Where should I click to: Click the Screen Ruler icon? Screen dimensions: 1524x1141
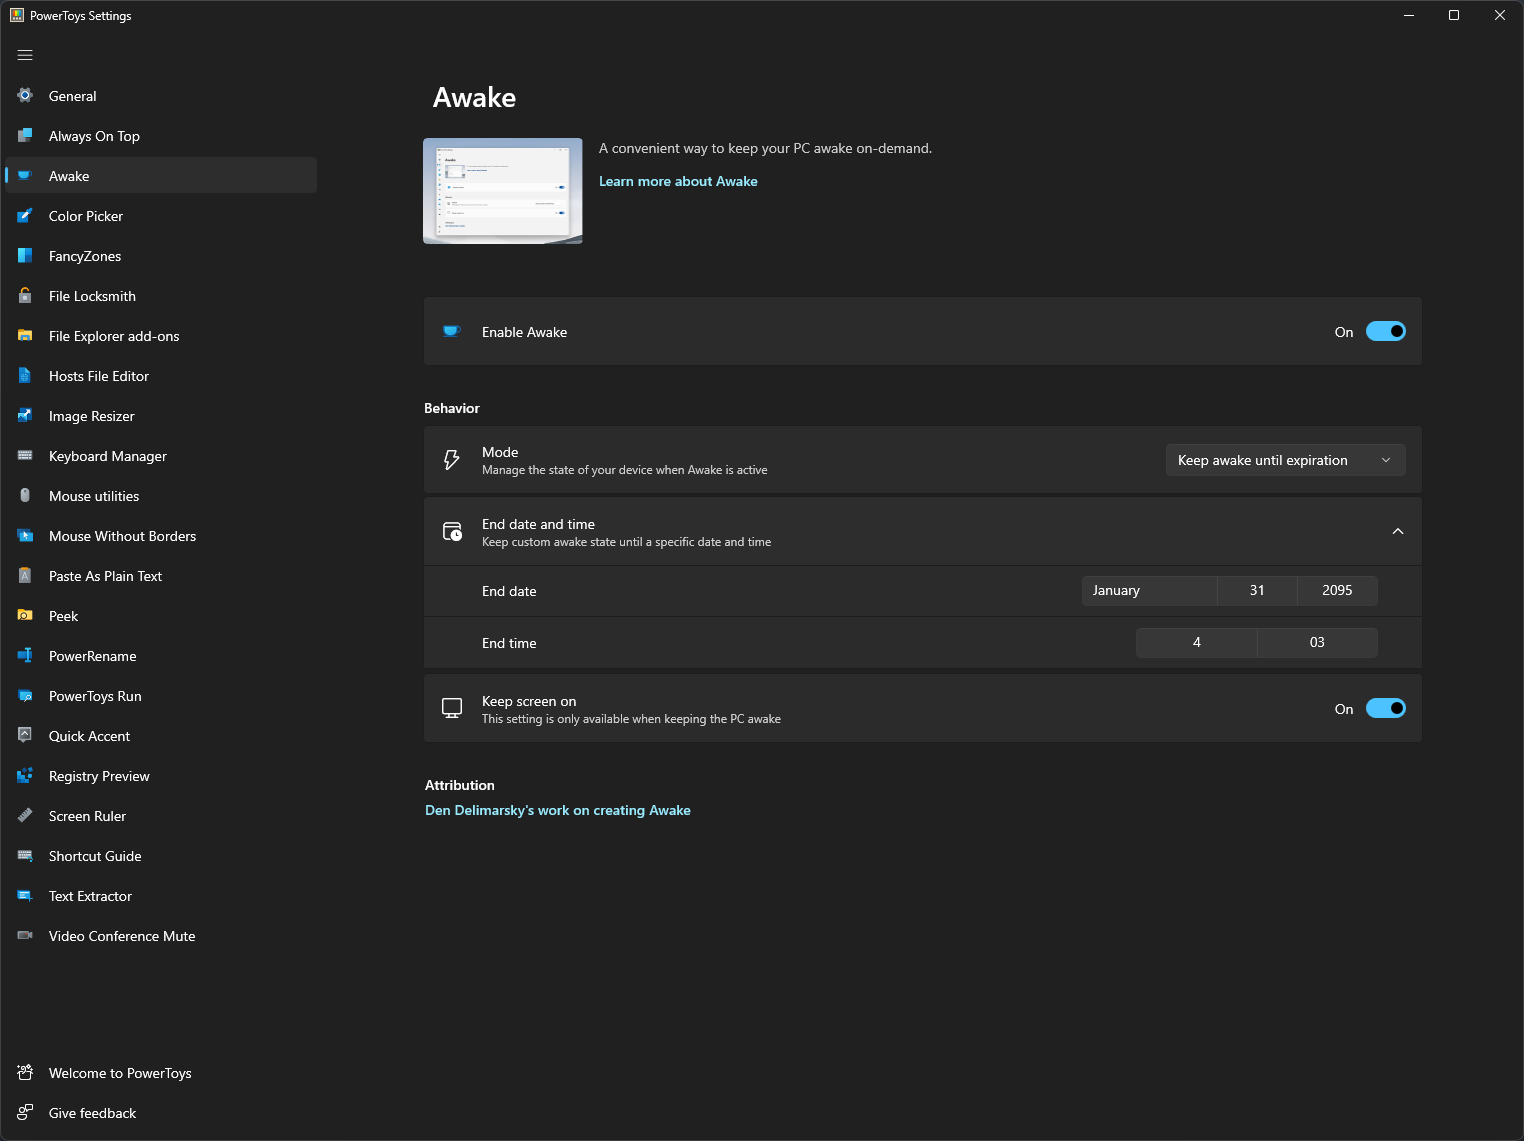tap(25, 815)
